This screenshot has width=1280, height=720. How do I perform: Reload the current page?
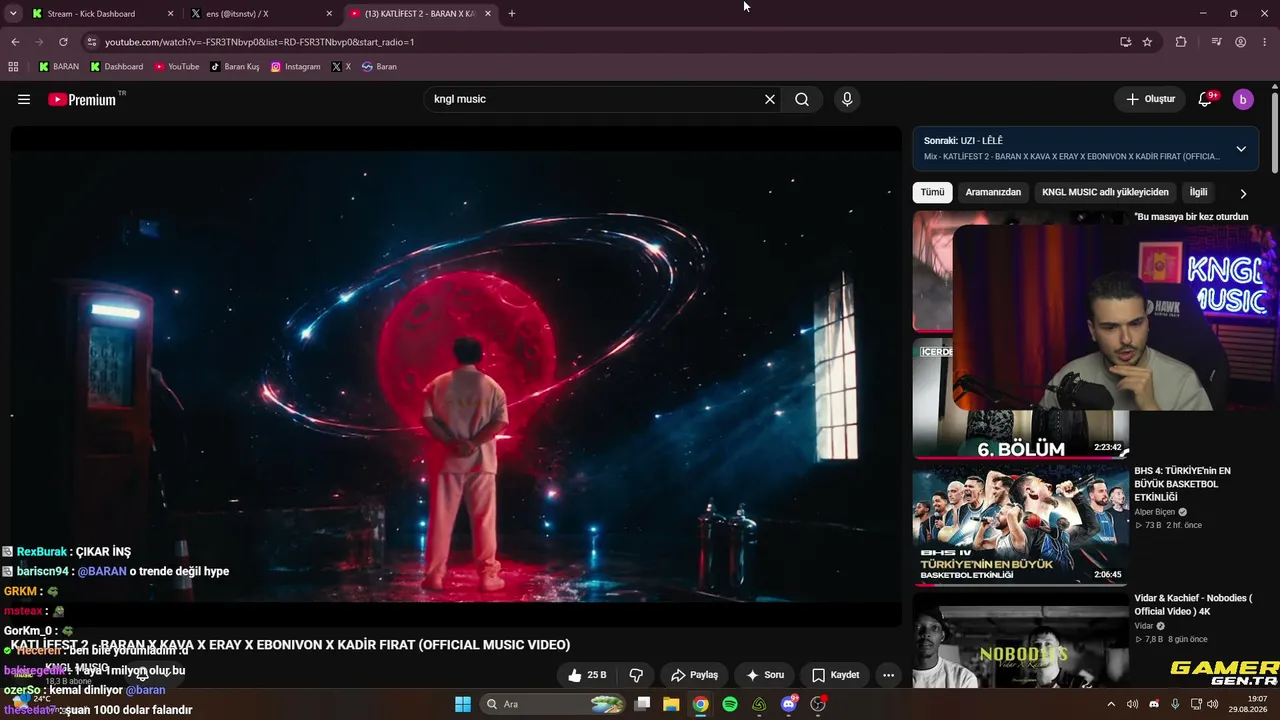click(63, 42)
